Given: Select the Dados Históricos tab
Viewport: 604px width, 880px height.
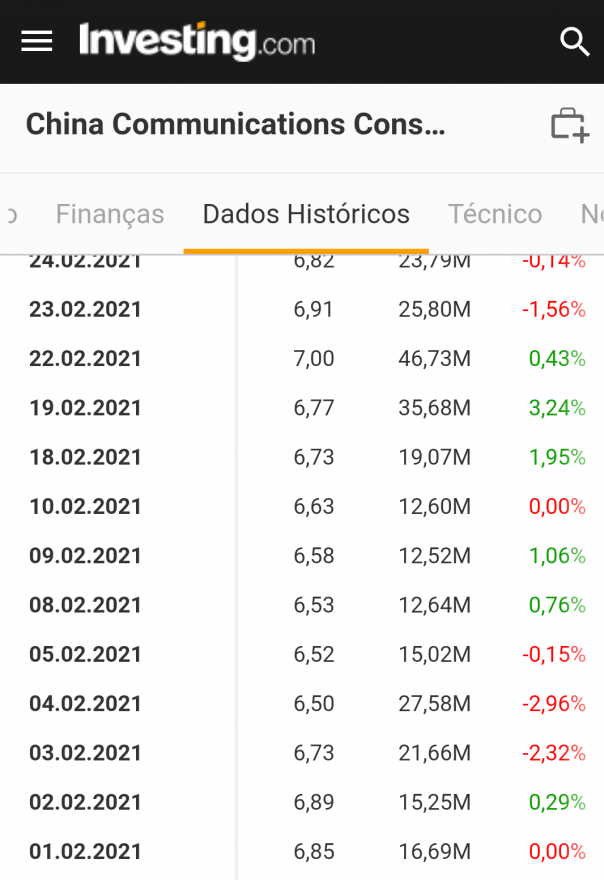Looking at the screenshot, I should (306, 214).
